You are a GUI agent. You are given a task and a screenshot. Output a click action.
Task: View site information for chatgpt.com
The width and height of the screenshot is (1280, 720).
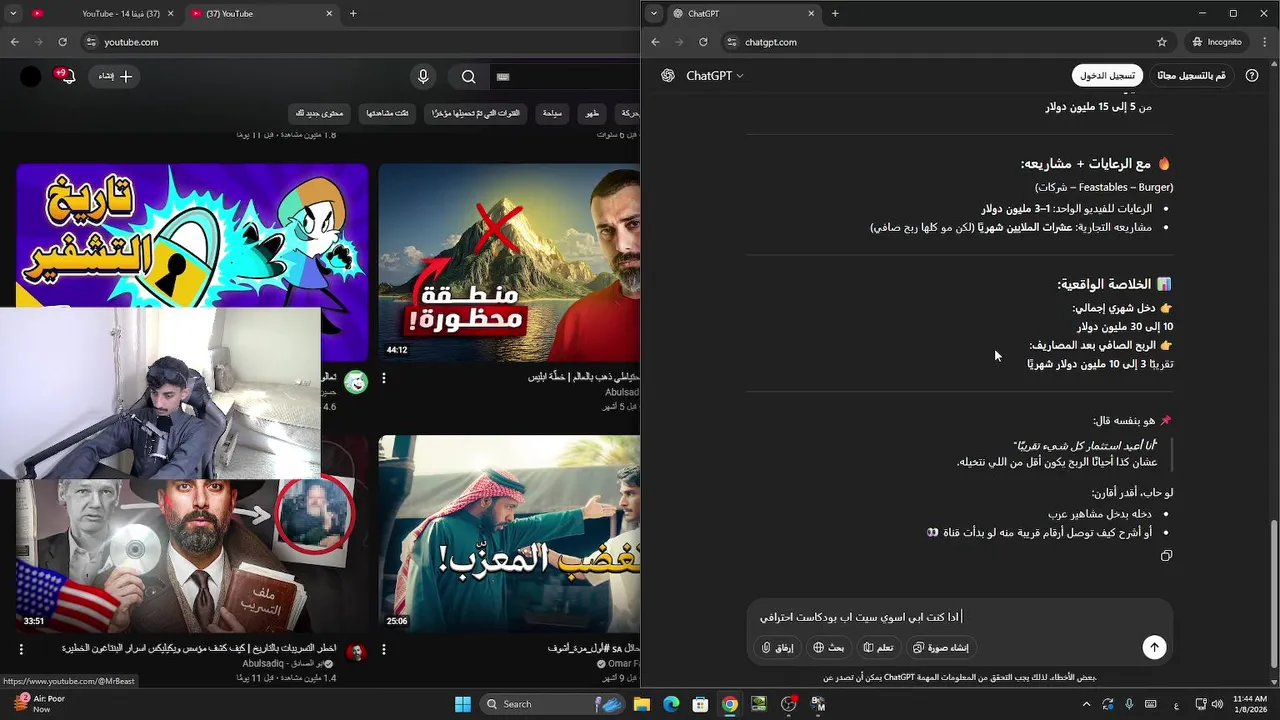732,42
